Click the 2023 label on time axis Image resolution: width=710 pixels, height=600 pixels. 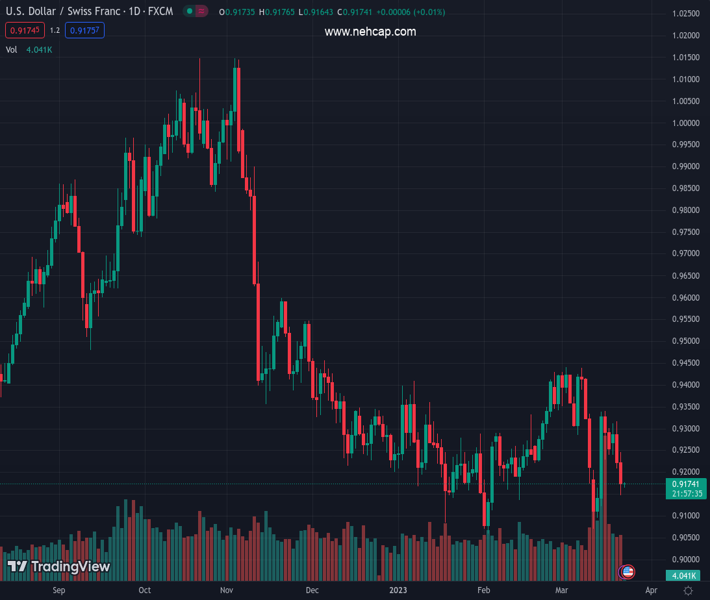(x=398, y=591)
